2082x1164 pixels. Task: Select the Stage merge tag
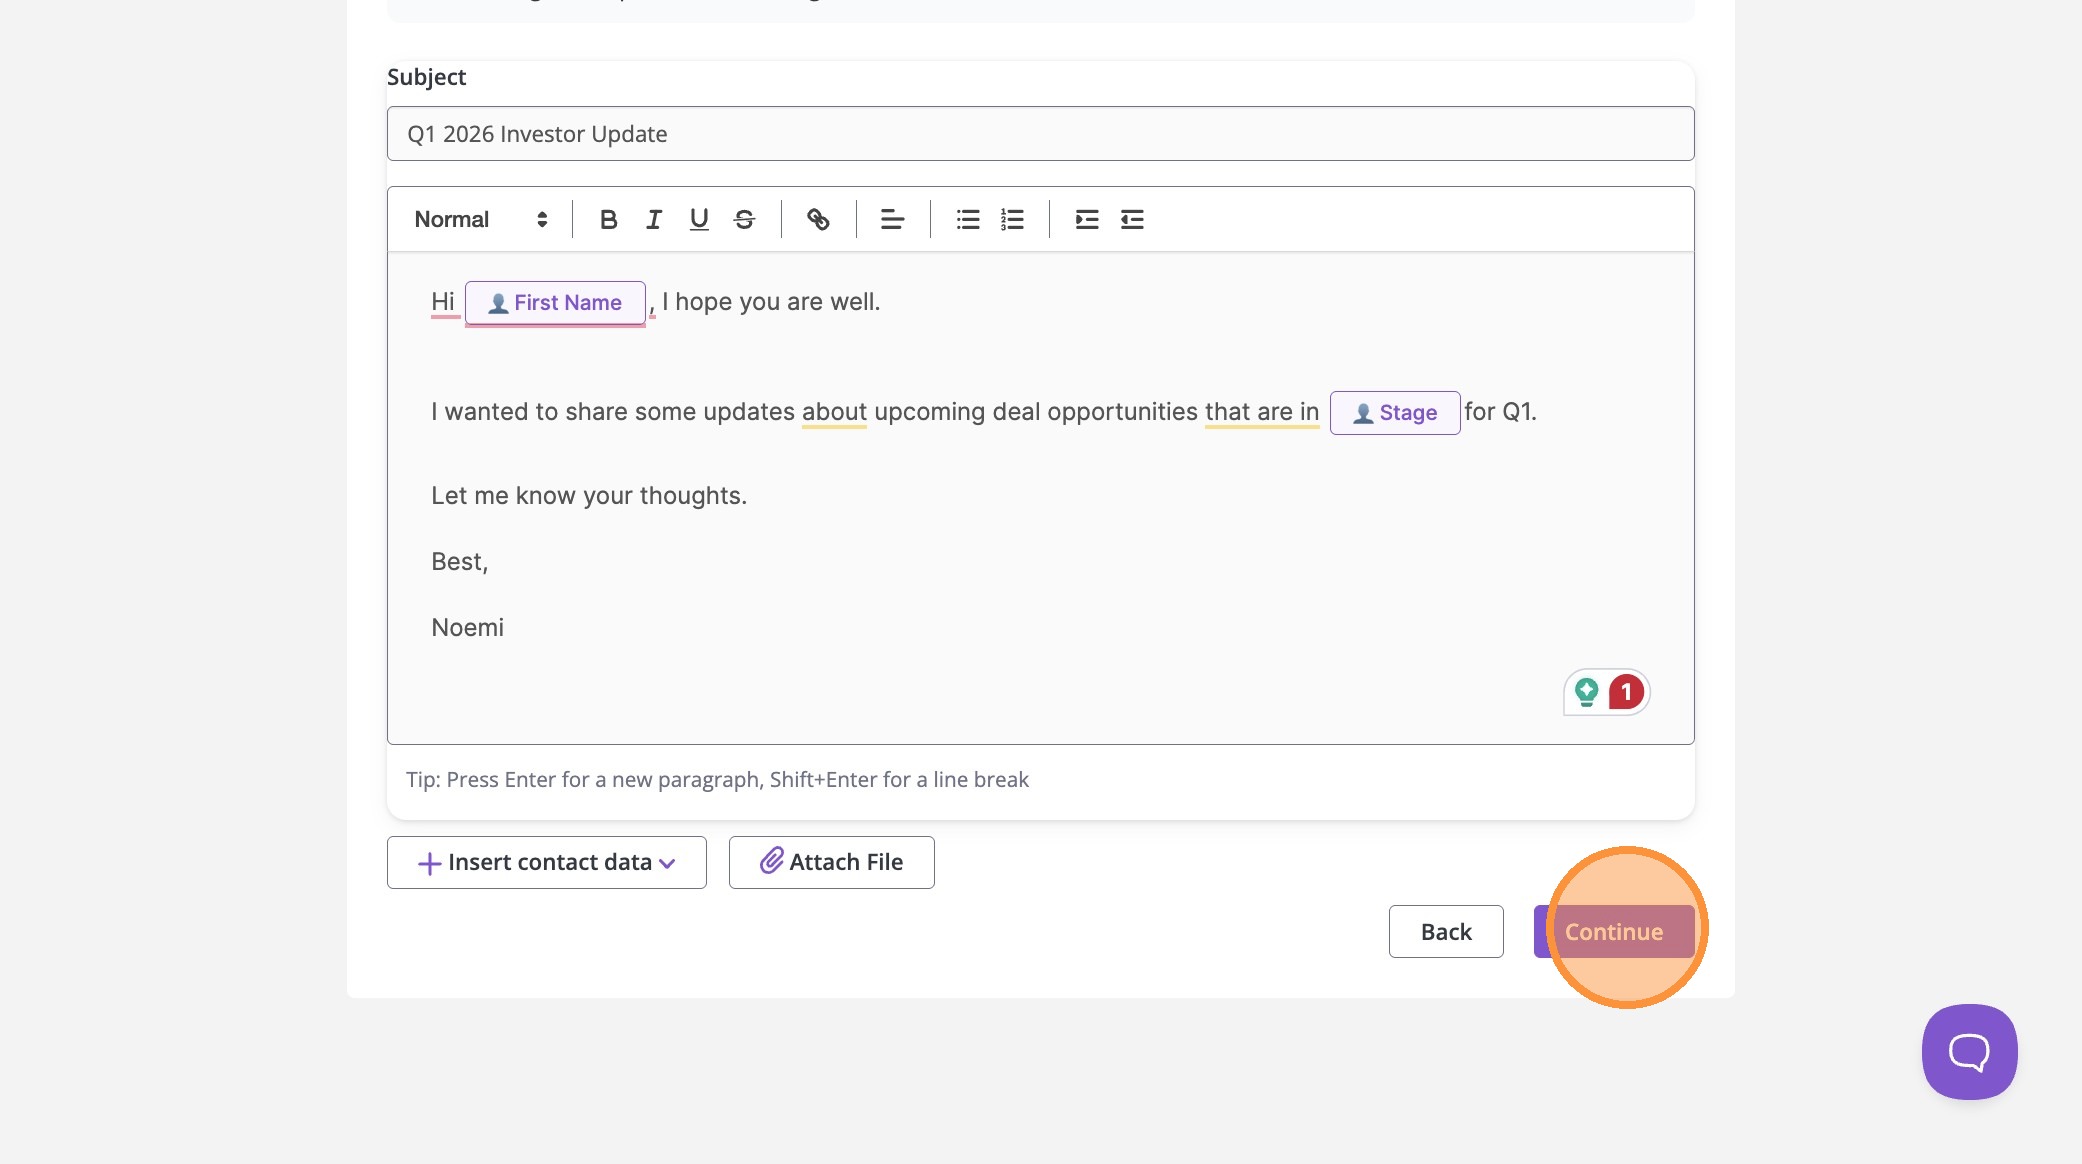pos(1394,413)
